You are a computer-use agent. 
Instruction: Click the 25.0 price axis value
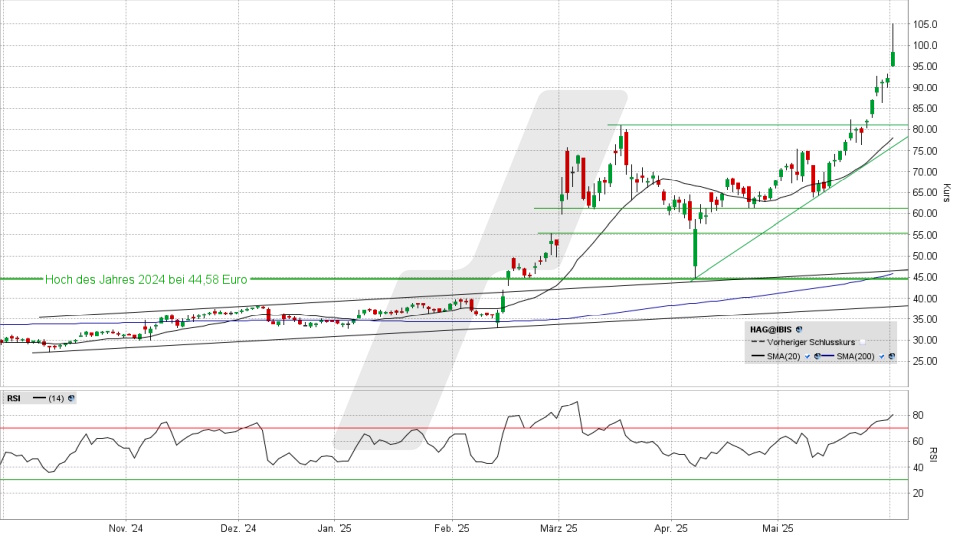point(925,361)
